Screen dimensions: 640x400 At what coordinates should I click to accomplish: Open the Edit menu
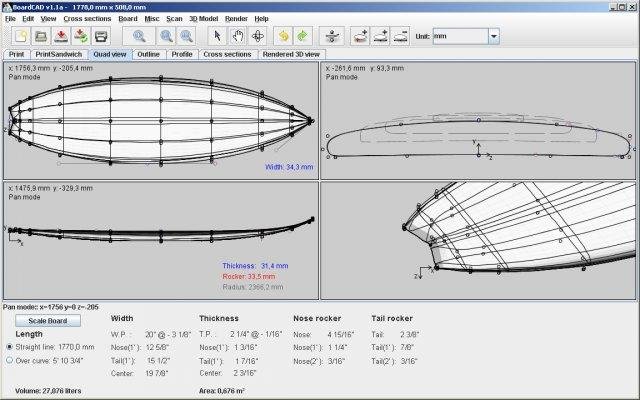point(28,19)
